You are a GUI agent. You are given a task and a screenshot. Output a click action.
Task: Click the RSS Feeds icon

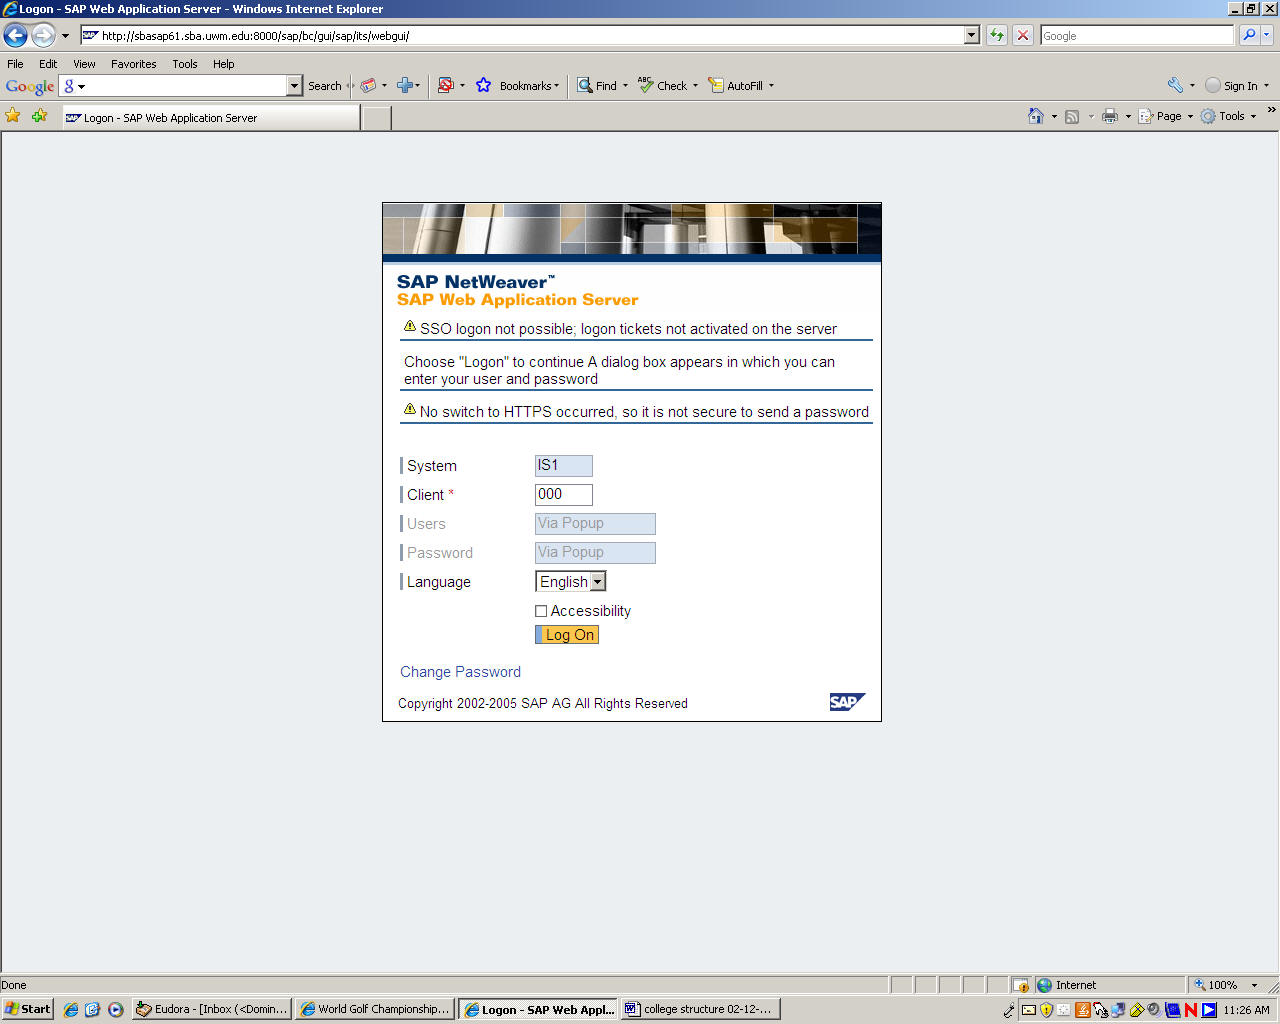point(1072,116)
